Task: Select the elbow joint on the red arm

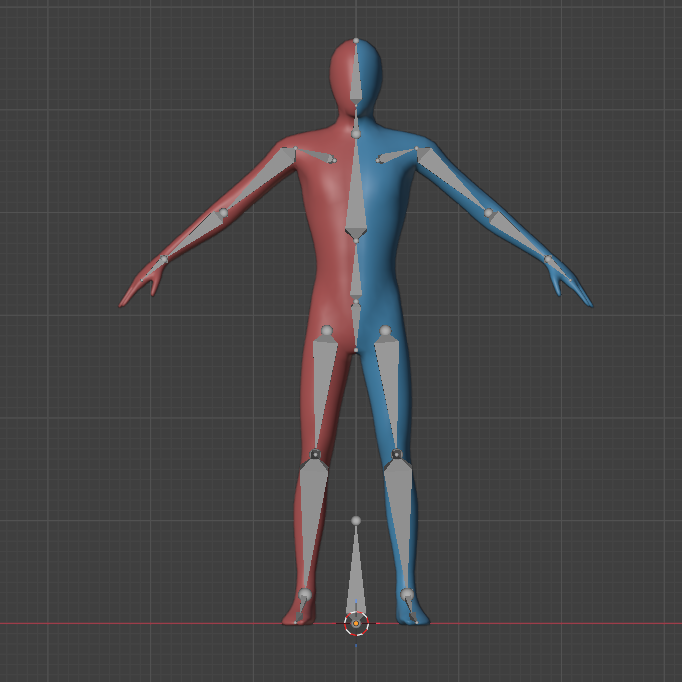Action: point(224,213)
